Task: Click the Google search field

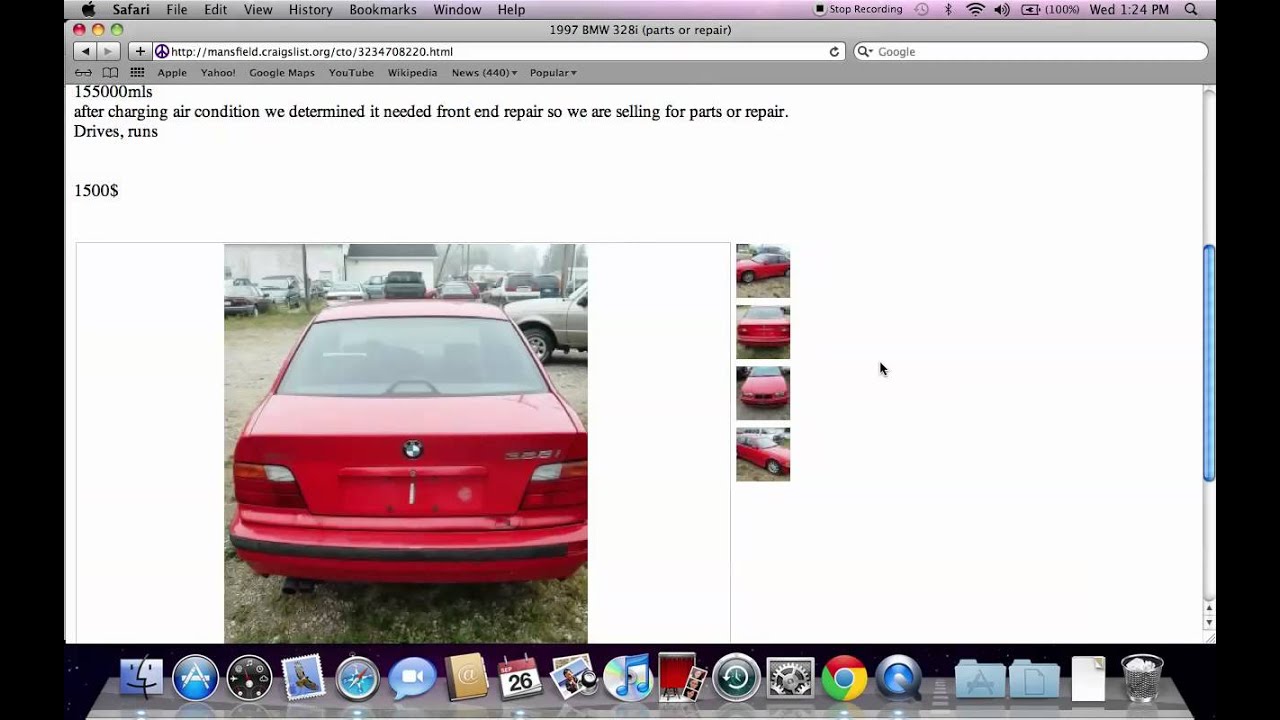Action: pos(1030,51)
